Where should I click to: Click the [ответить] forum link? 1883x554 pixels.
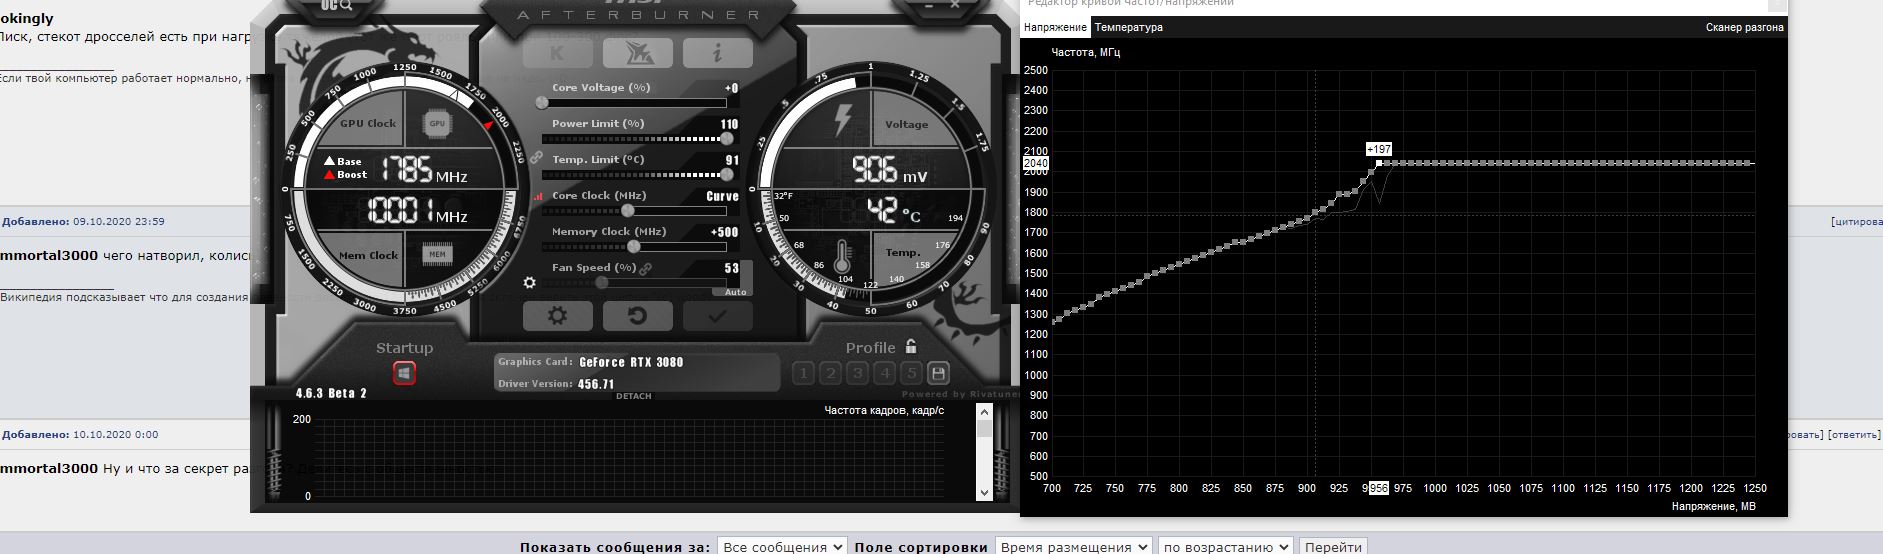click(x=1855, y=435)
